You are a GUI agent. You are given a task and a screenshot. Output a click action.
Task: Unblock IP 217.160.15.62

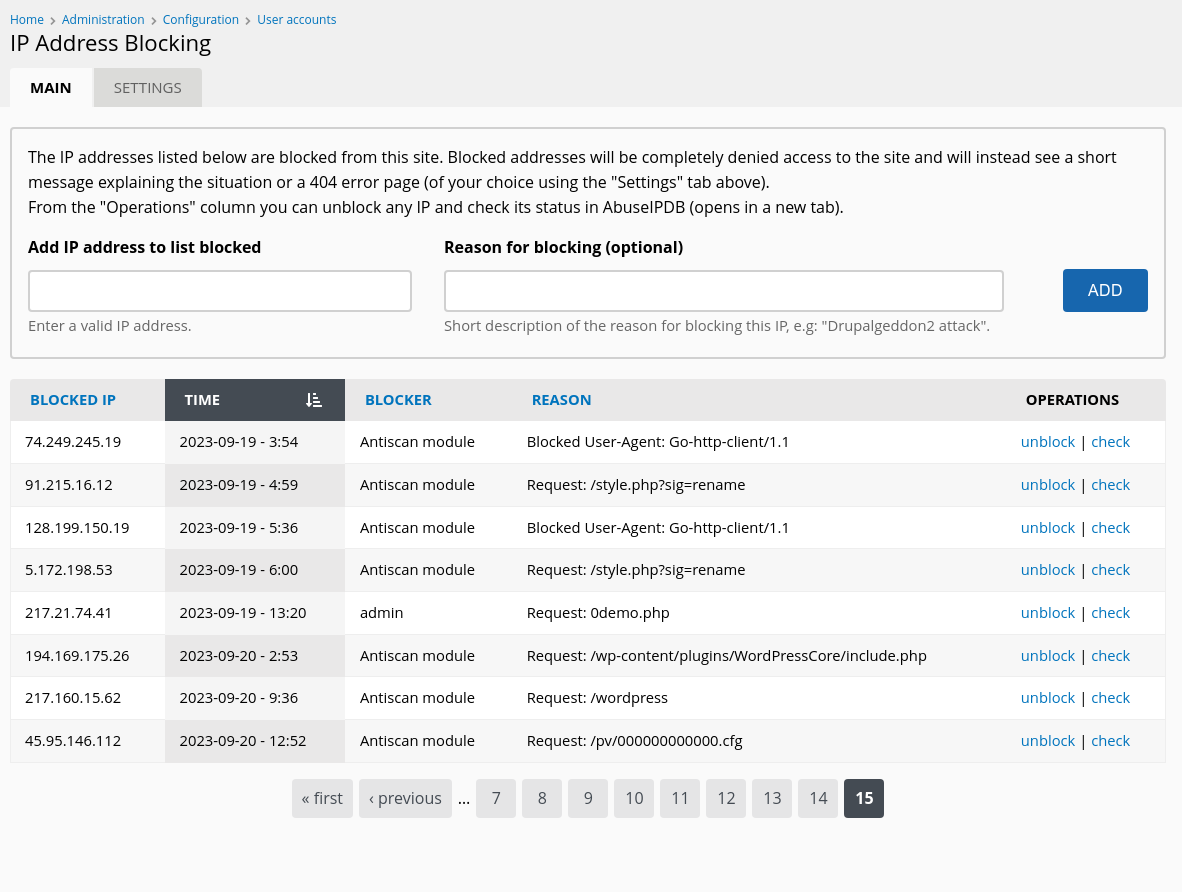[x=1048, y=698]
